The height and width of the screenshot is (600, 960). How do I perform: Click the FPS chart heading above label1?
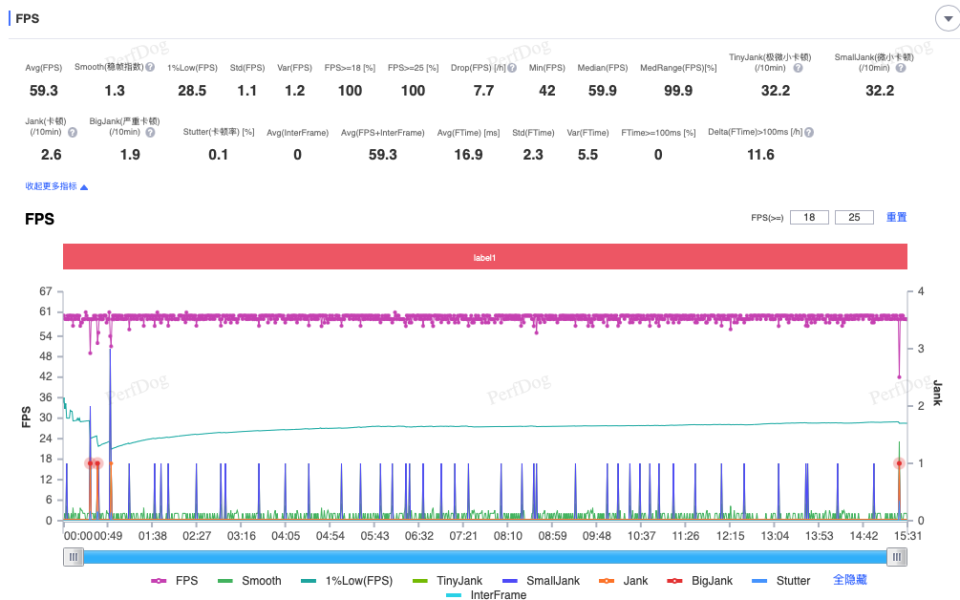tap(40, 219)
